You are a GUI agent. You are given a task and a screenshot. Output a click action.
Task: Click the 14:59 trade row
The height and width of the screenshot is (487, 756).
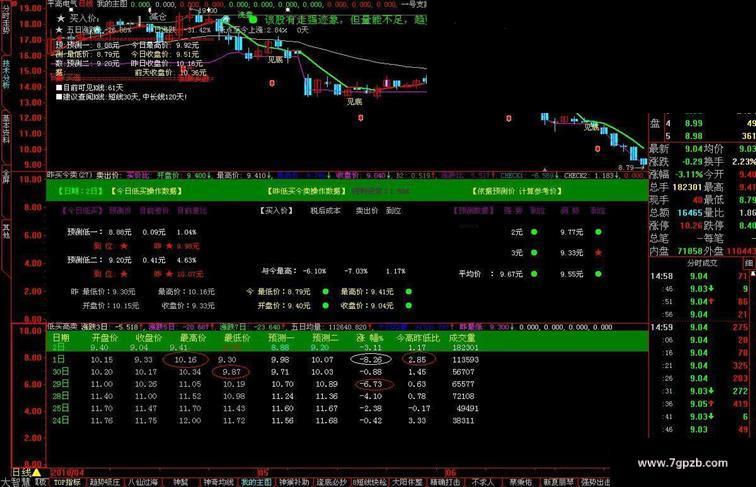(699, 327)
